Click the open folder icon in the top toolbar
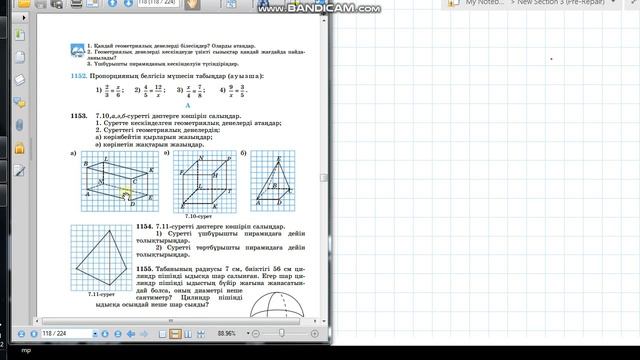The height and width of the screenshot is (360, 640). [x=24, y=4]
